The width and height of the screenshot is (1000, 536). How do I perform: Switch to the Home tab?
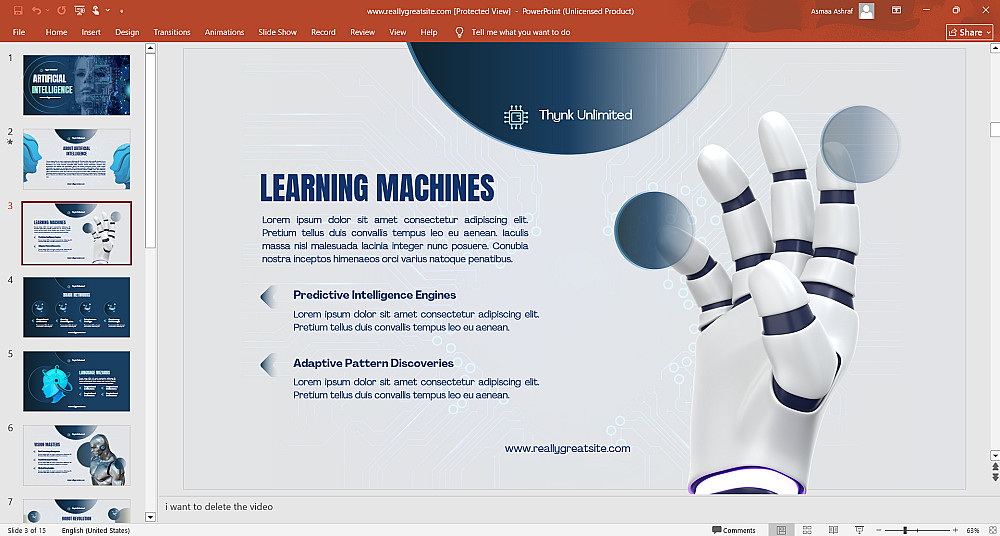click(56, 32)
